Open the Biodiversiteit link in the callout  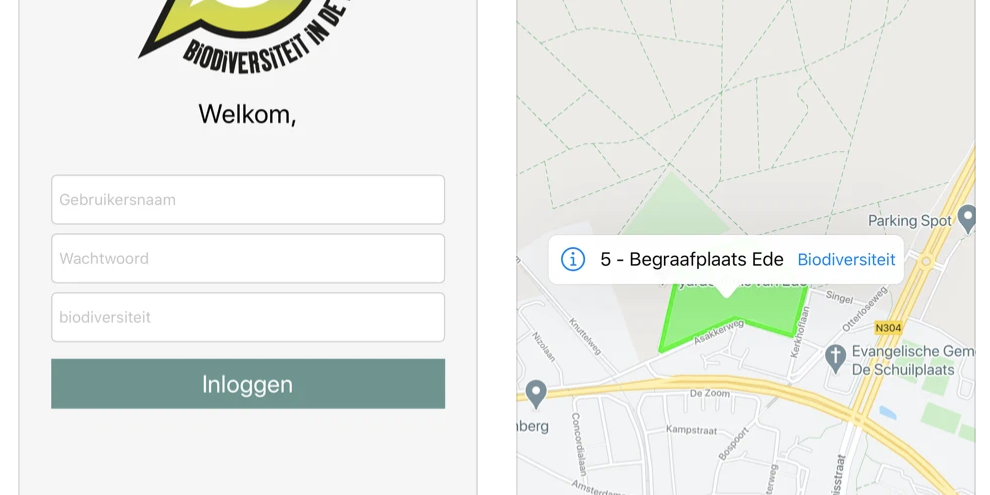tap(846, 260)
